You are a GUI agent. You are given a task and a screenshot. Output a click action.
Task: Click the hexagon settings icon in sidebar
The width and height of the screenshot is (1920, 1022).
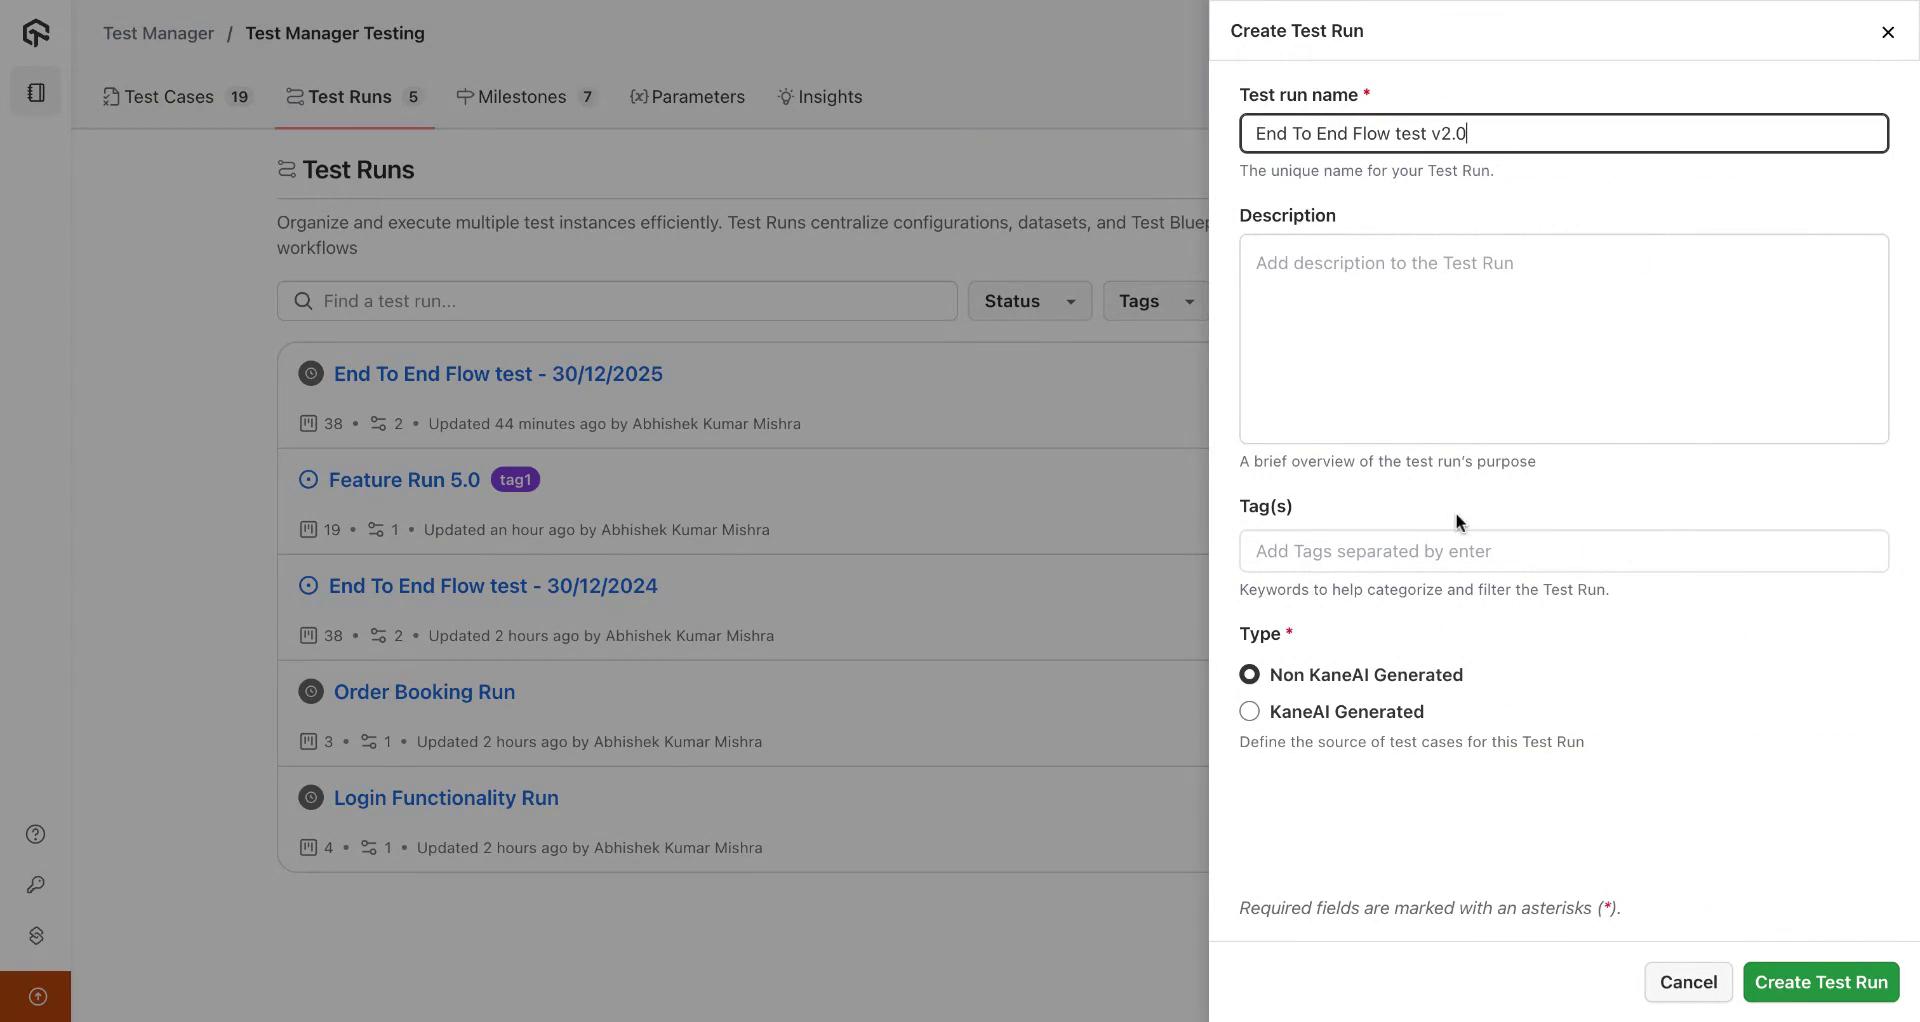tap(36, 936)
